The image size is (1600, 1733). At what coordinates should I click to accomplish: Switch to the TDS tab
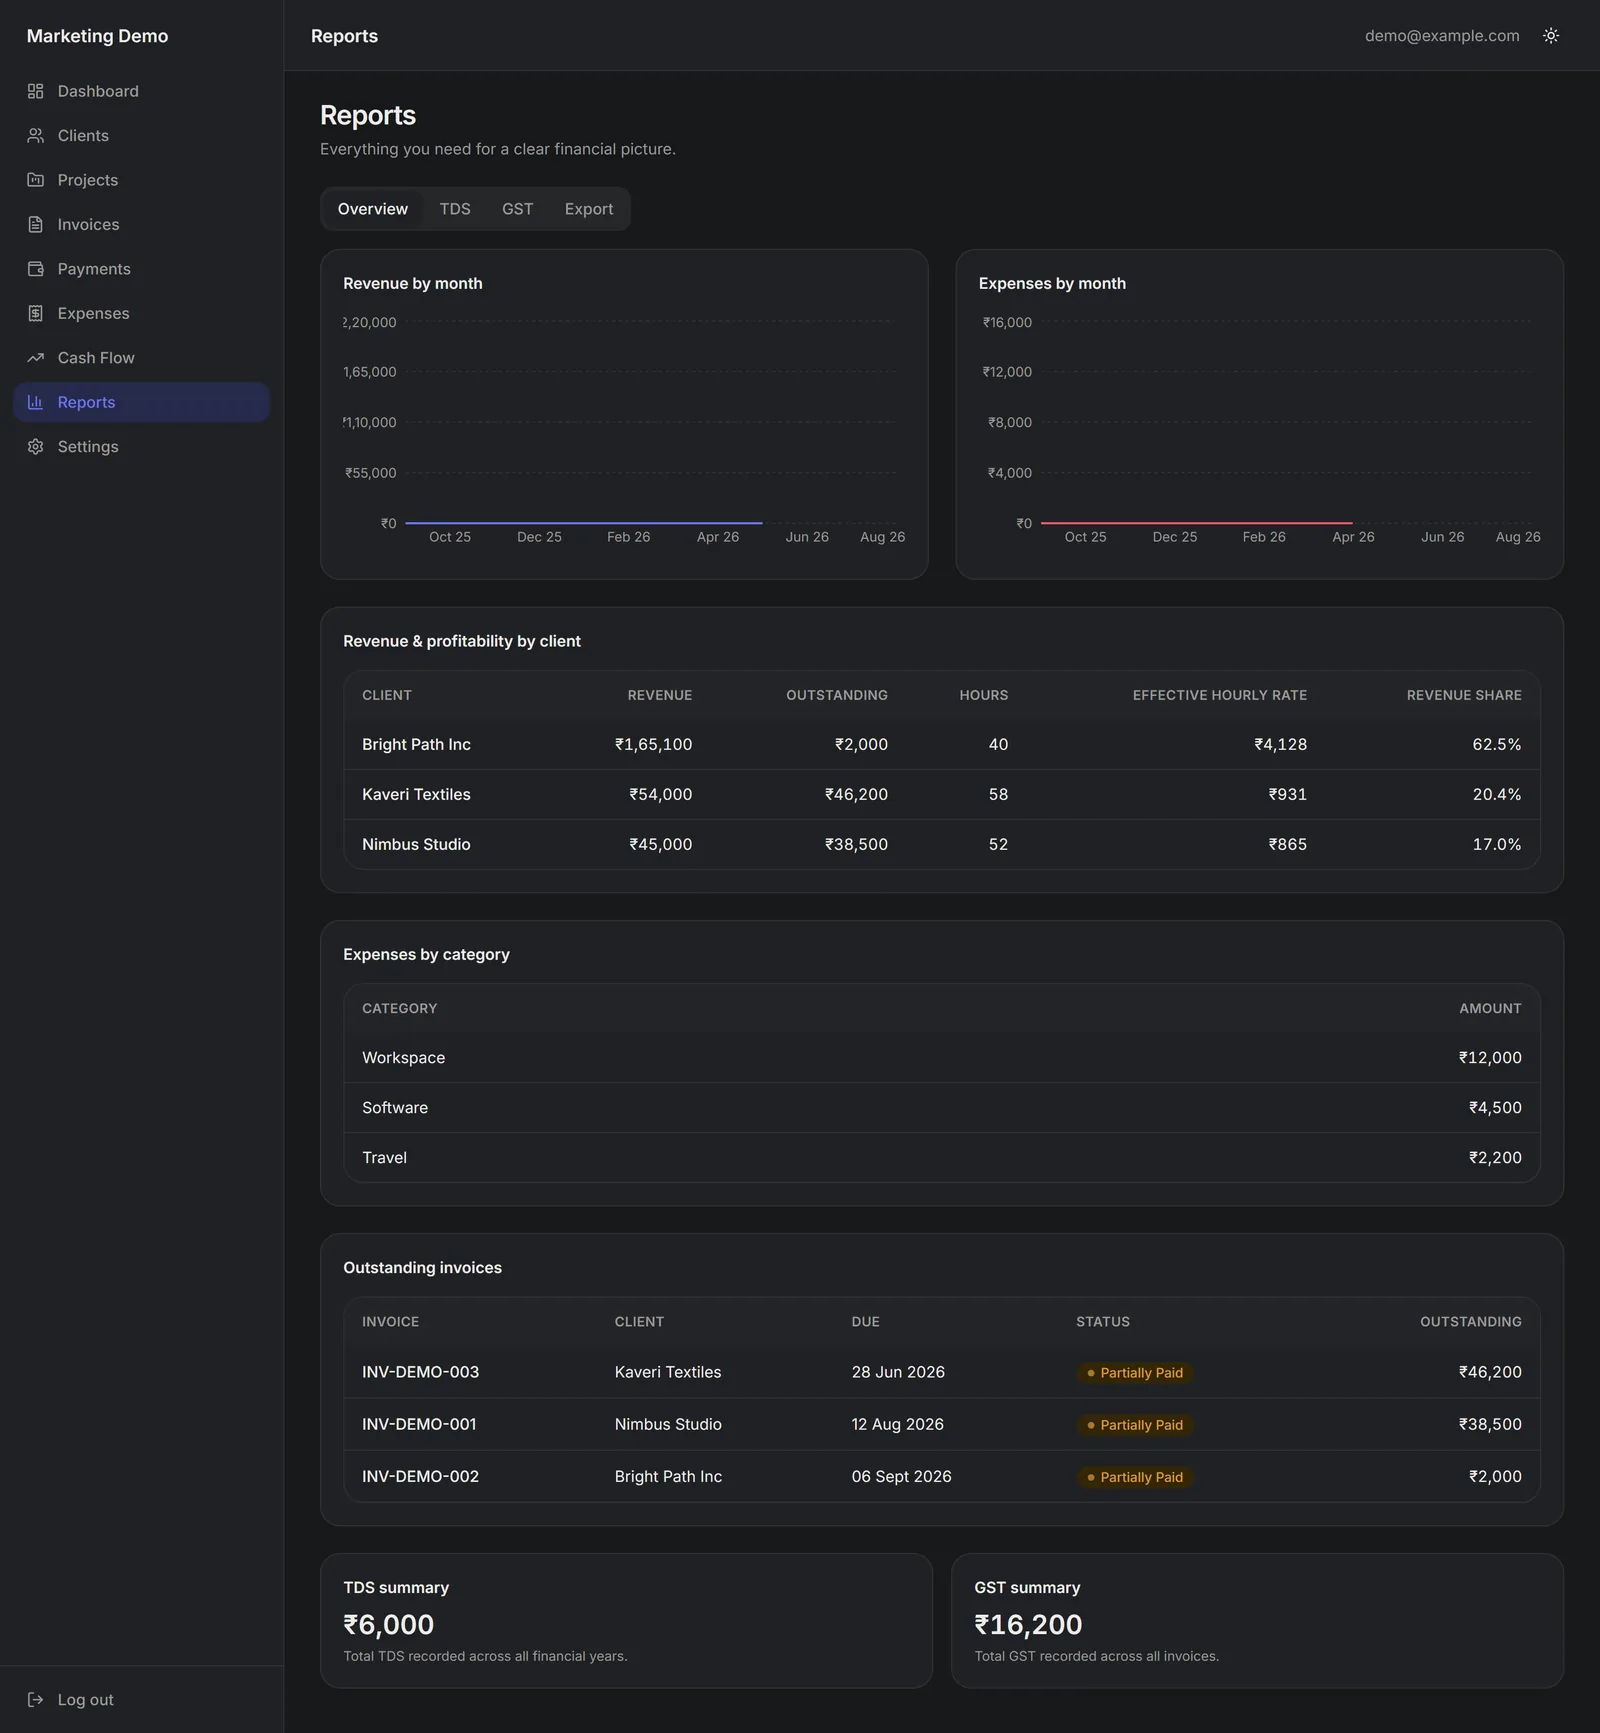pyautogui.click(x=455, y=209)
